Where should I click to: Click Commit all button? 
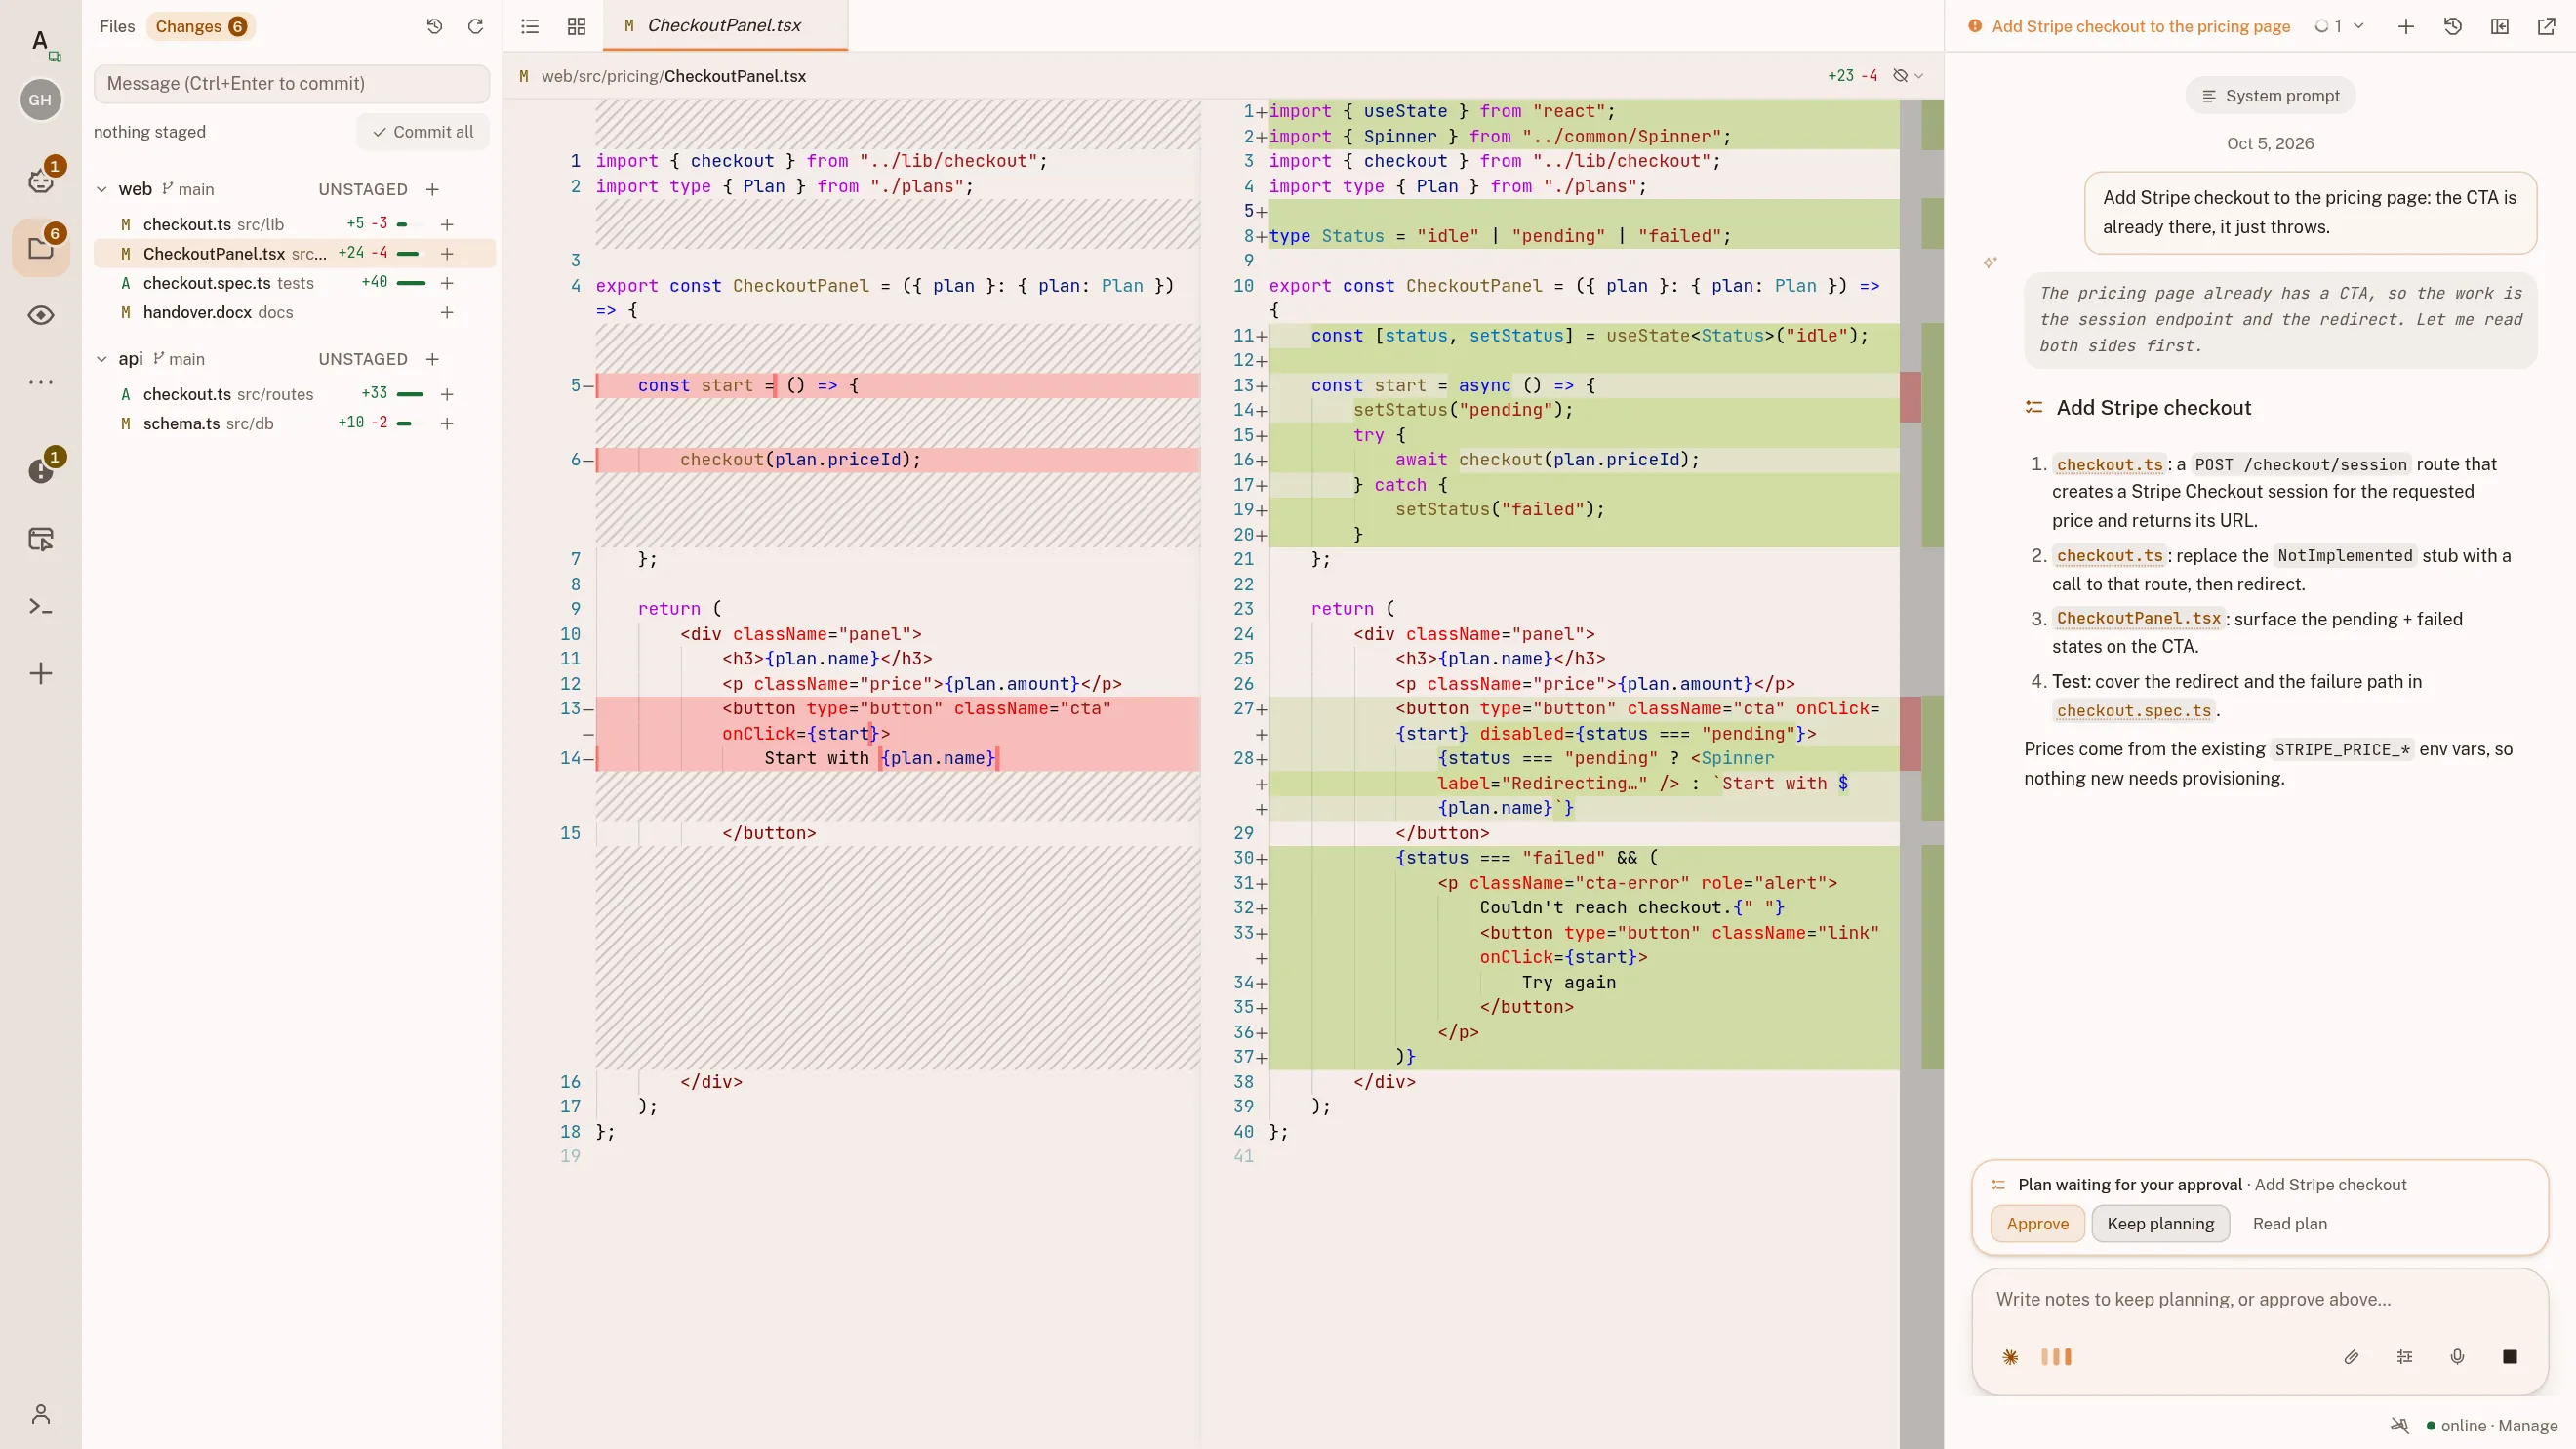tap(422, 131)
